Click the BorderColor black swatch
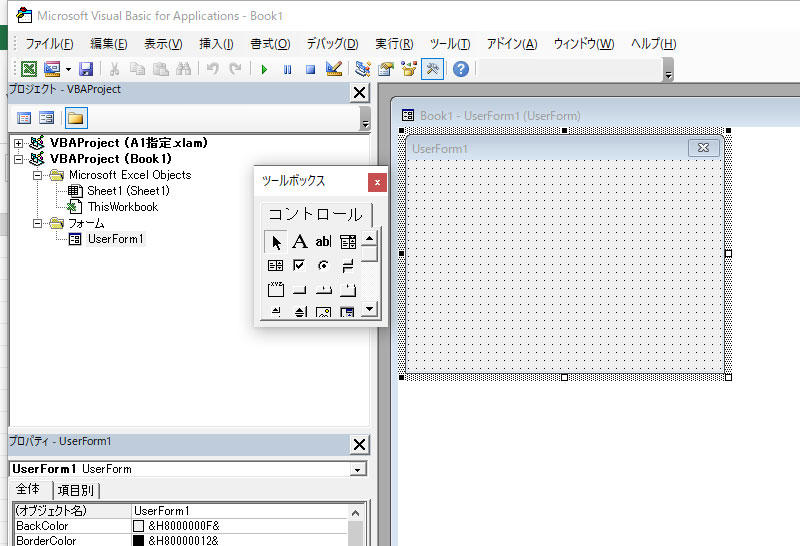Viewport: 800px width, 546px height. click(x=138, y=541)
